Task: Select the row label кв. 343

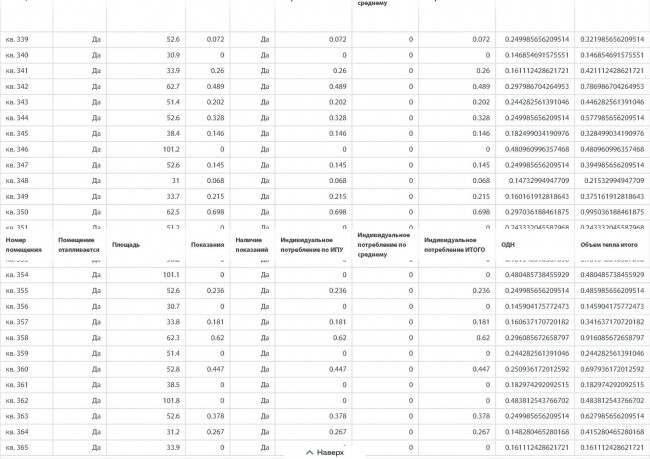Action: (x=17, y=102)
